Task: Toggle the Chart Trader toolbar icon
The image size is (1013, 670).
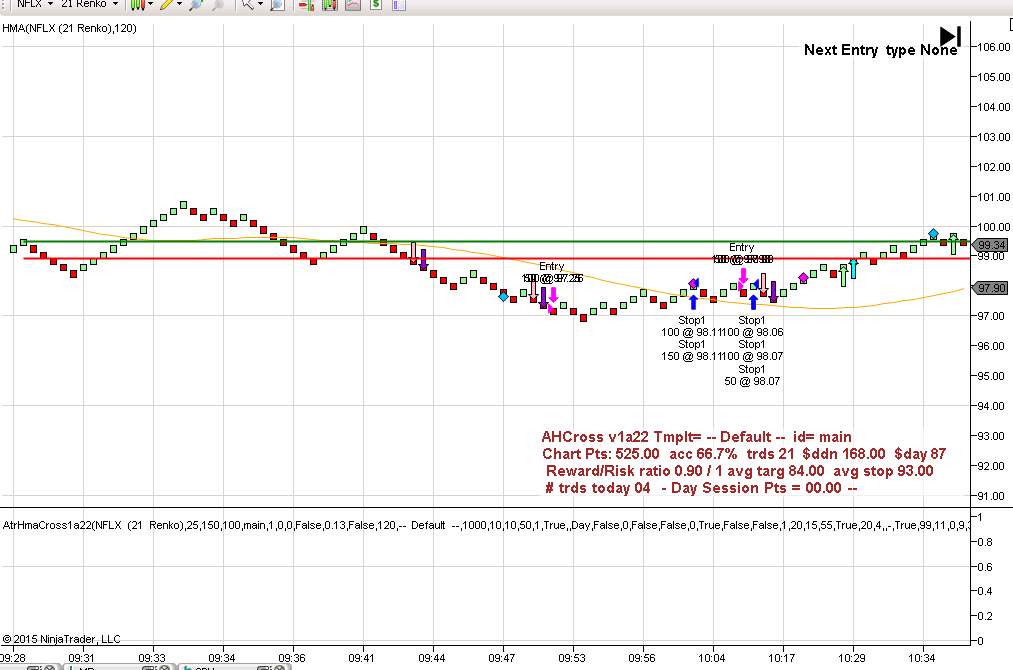Action: pos(306,5)
